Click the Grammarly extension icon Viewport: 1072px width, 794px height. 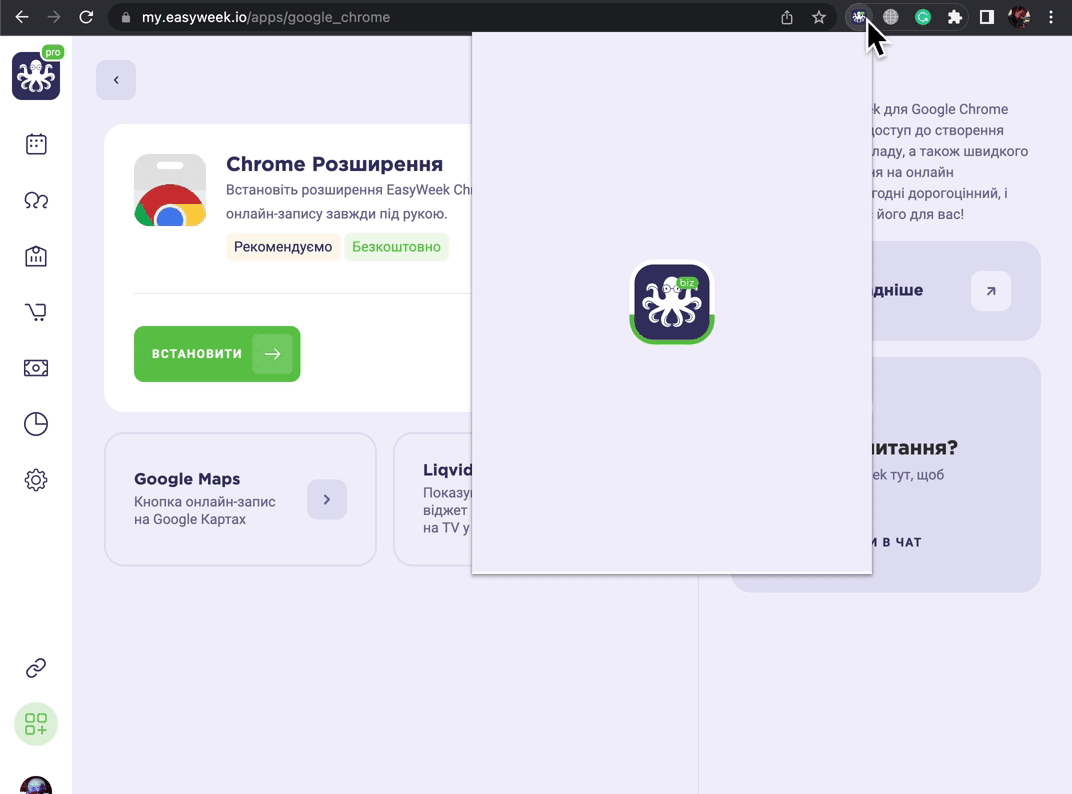pyautogui.click(x=922, y=17)
